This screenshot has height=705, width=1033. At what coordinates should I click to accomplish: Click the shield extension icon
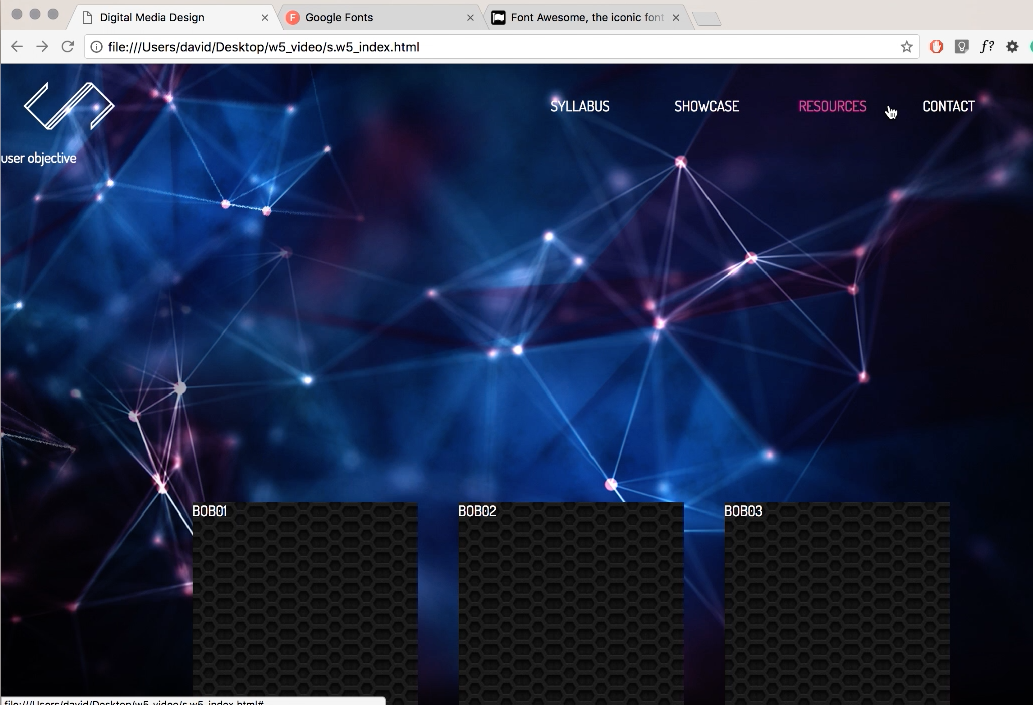pos(962,46)
